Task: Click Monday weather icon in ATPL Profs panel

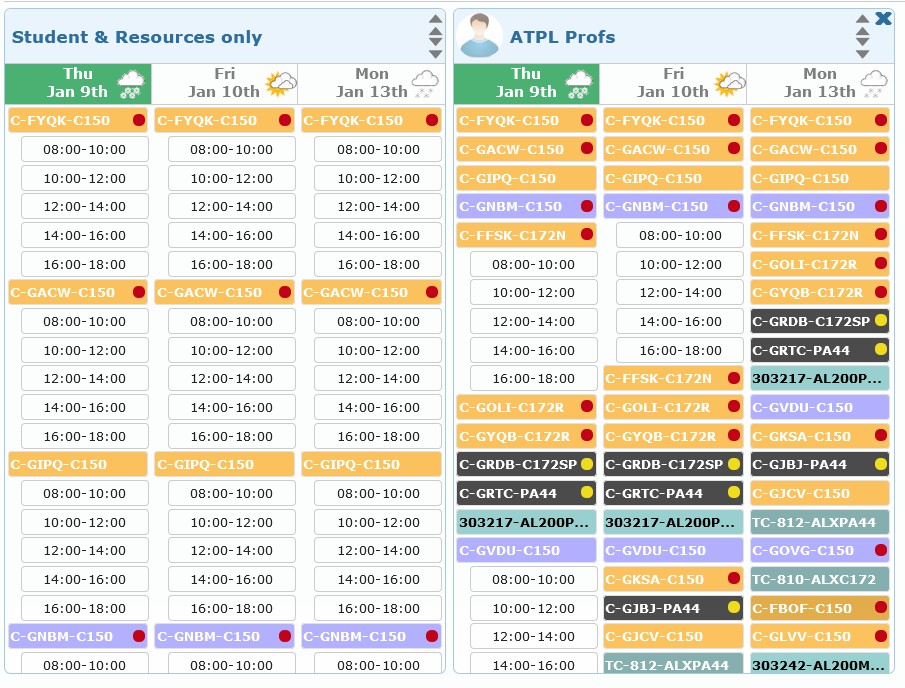Action: pyautogui.click(x=875, y=82)
